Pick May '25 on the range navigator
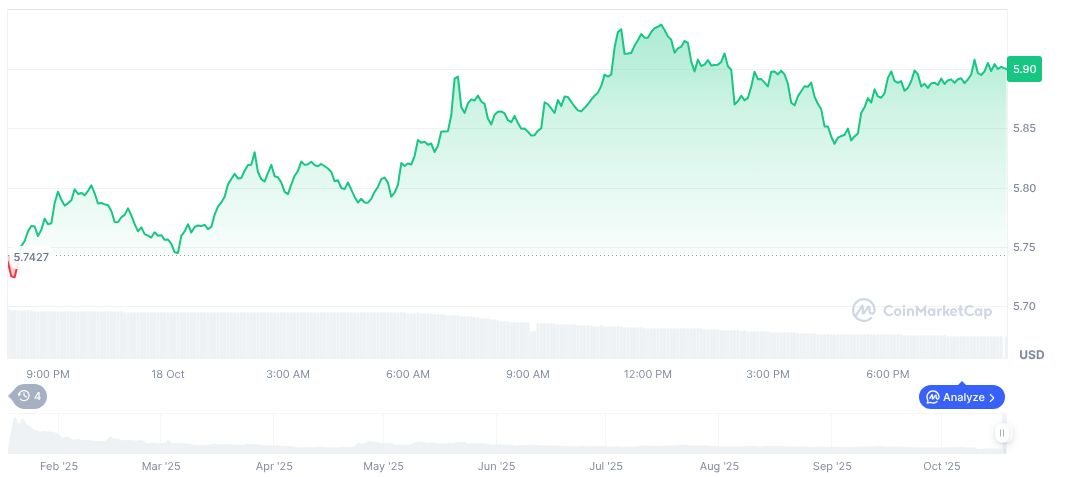 [382, 466]
